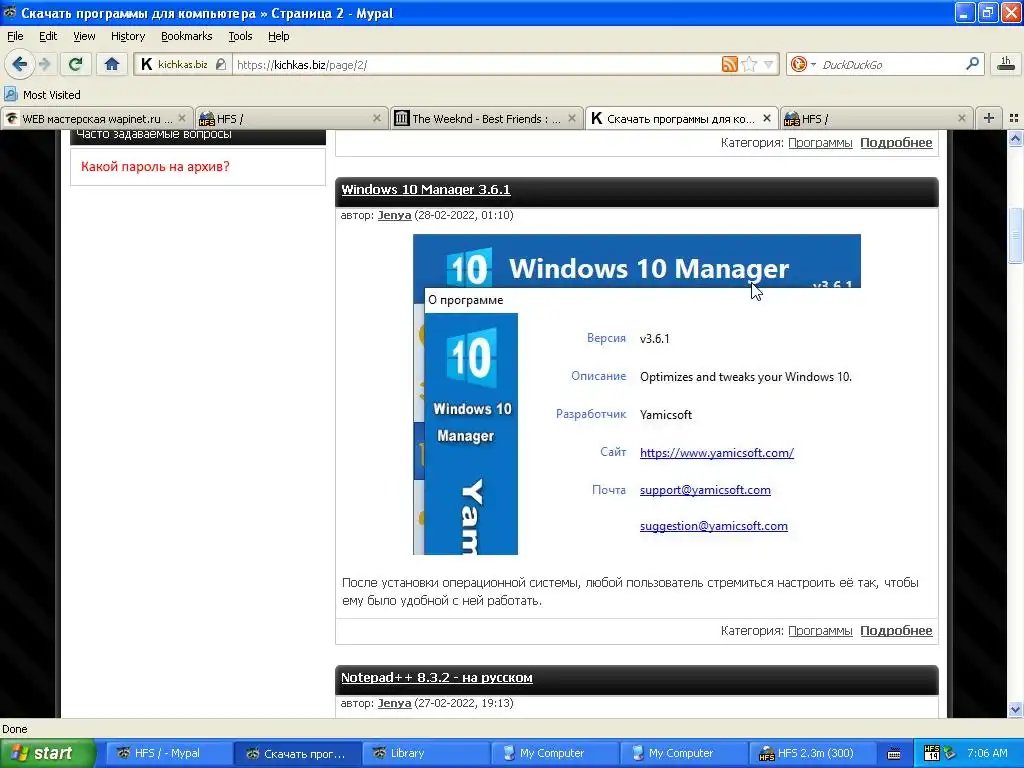Viewport: 1024px width, 768px height.
Task: Click the HFS tray icon
Action: pos(932,753)
